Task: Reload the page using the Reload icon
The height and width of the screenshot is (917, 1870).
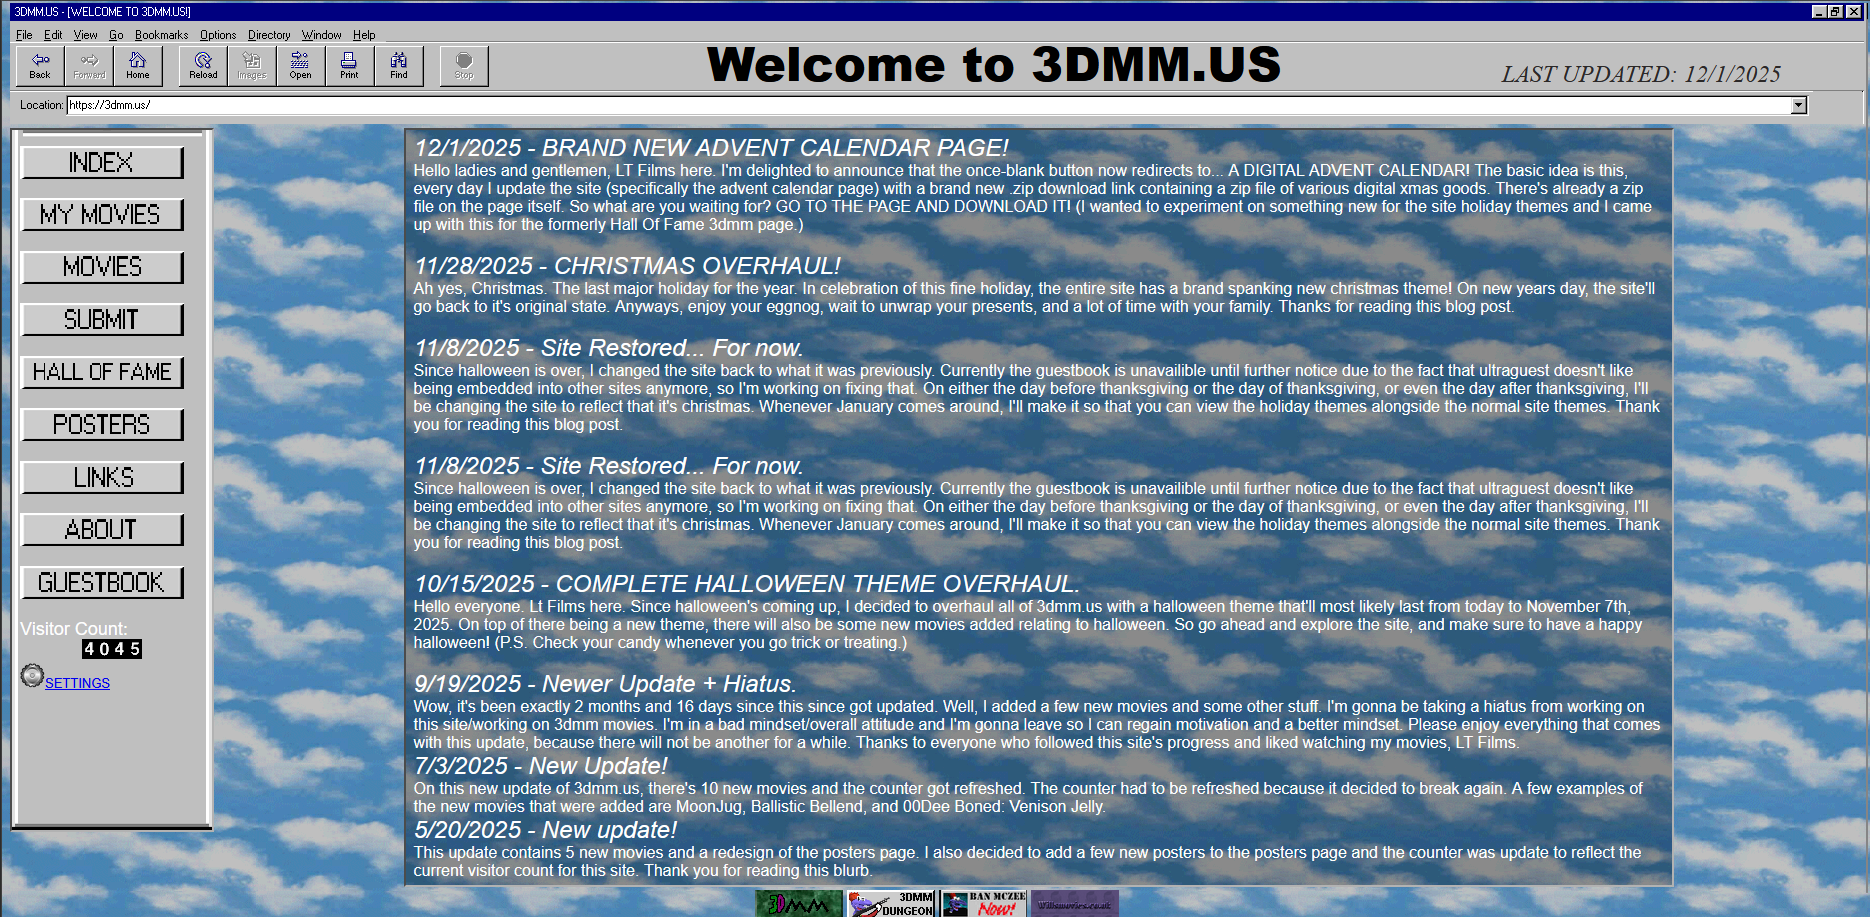Action: (x=203, y=65)
